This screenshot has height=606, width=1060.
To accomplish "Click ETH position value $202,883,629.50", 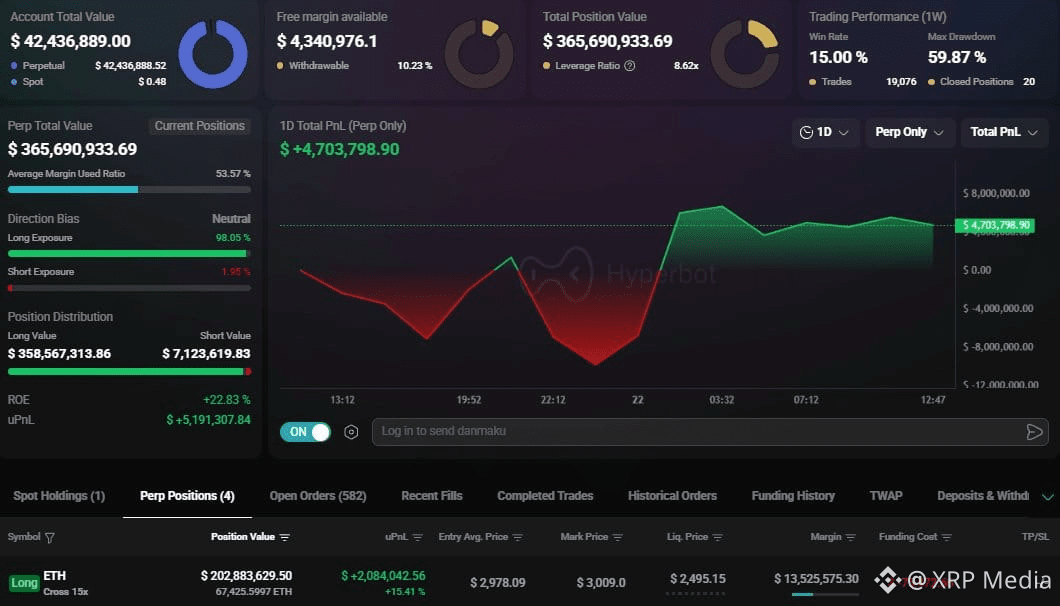I will 246,576.
